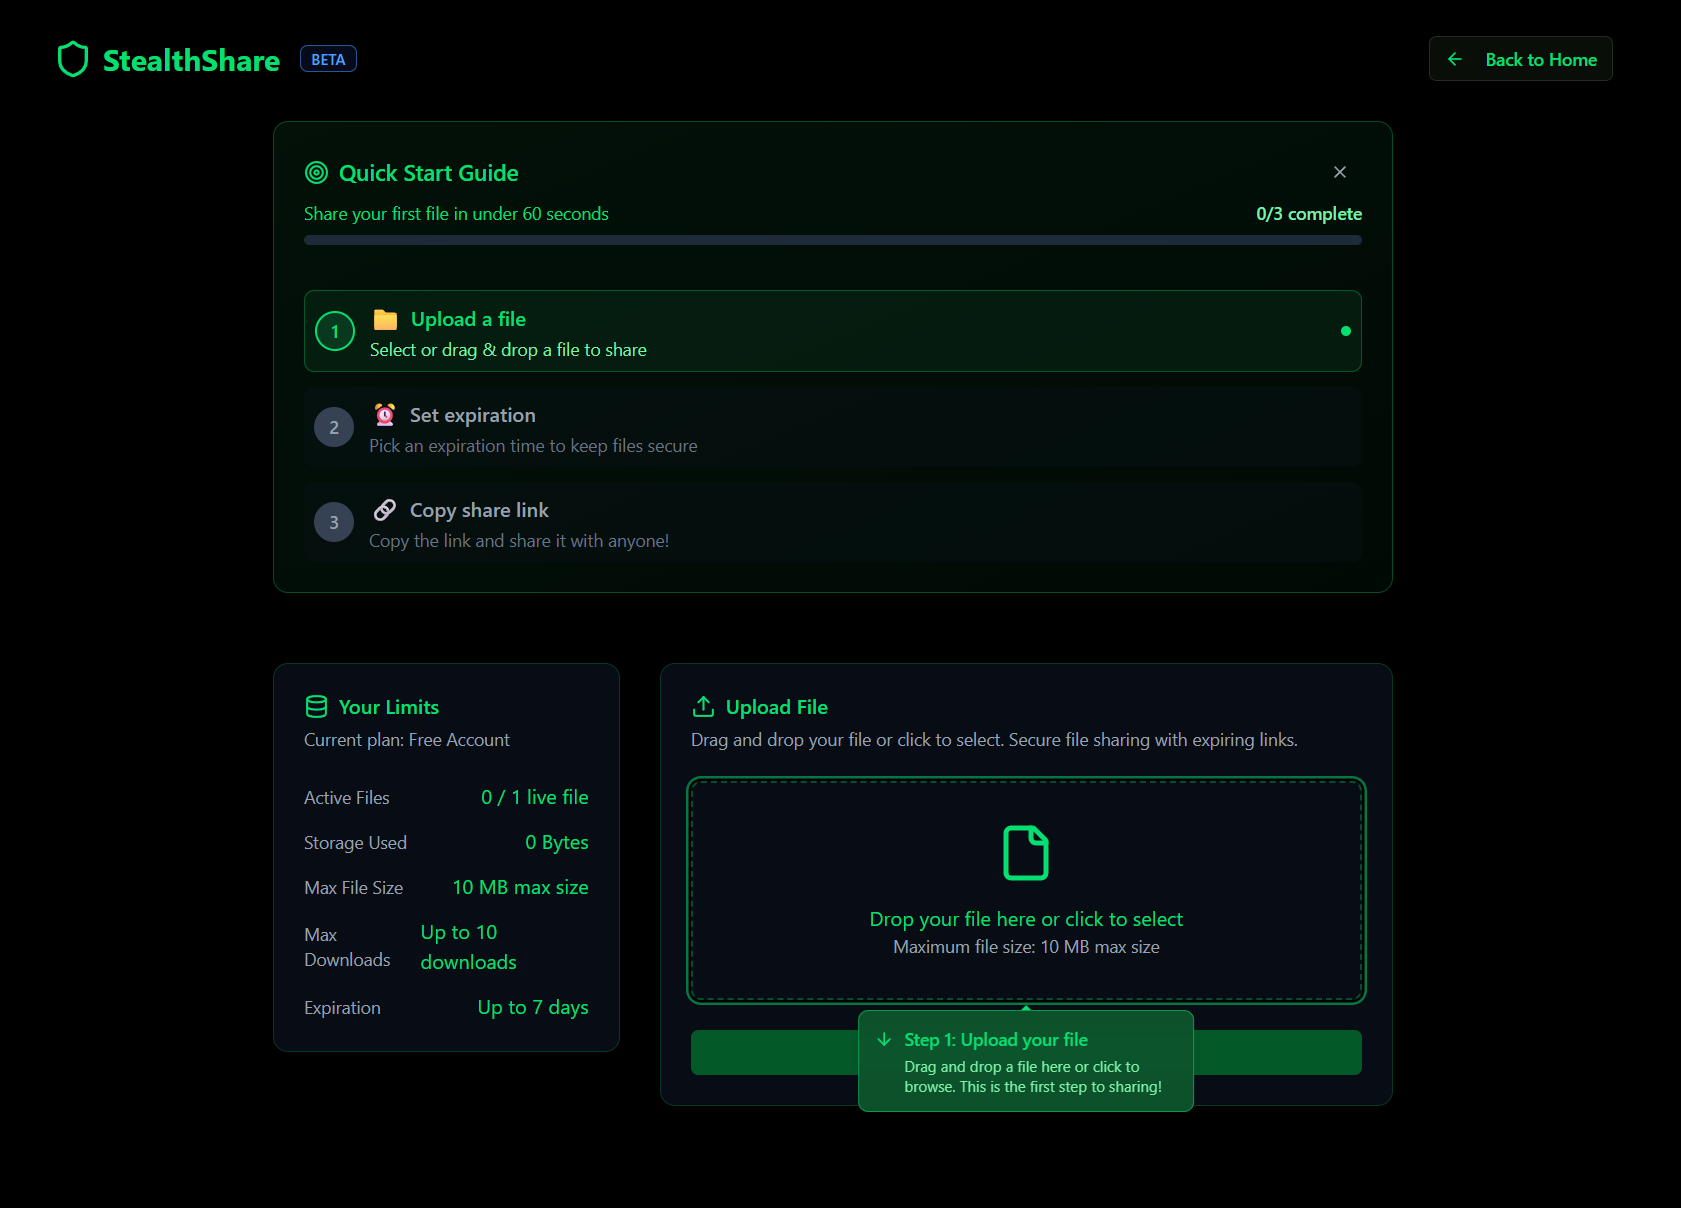Screen dimensions: 1681x1208
Task: Select the chain link icon for Copy share link
Action: (x=384, y=509)
